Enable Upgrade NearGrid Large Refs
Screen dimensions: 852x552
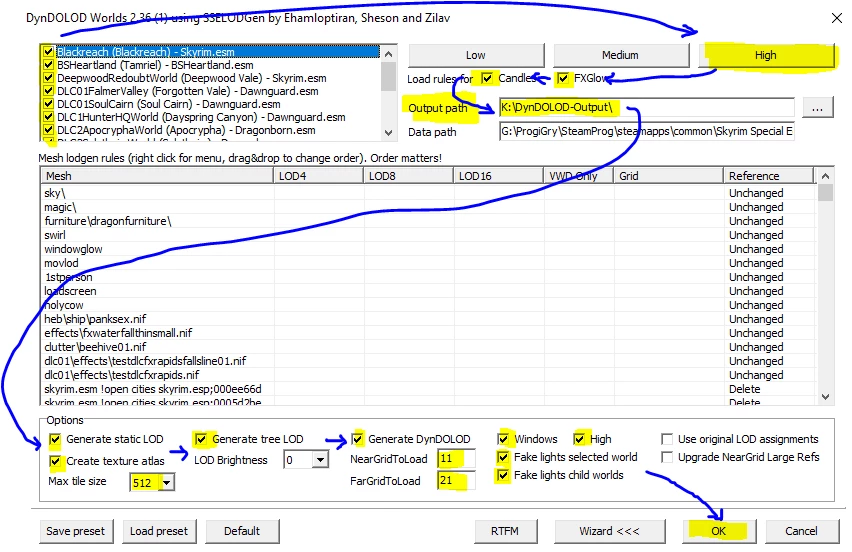pos(667,457)
